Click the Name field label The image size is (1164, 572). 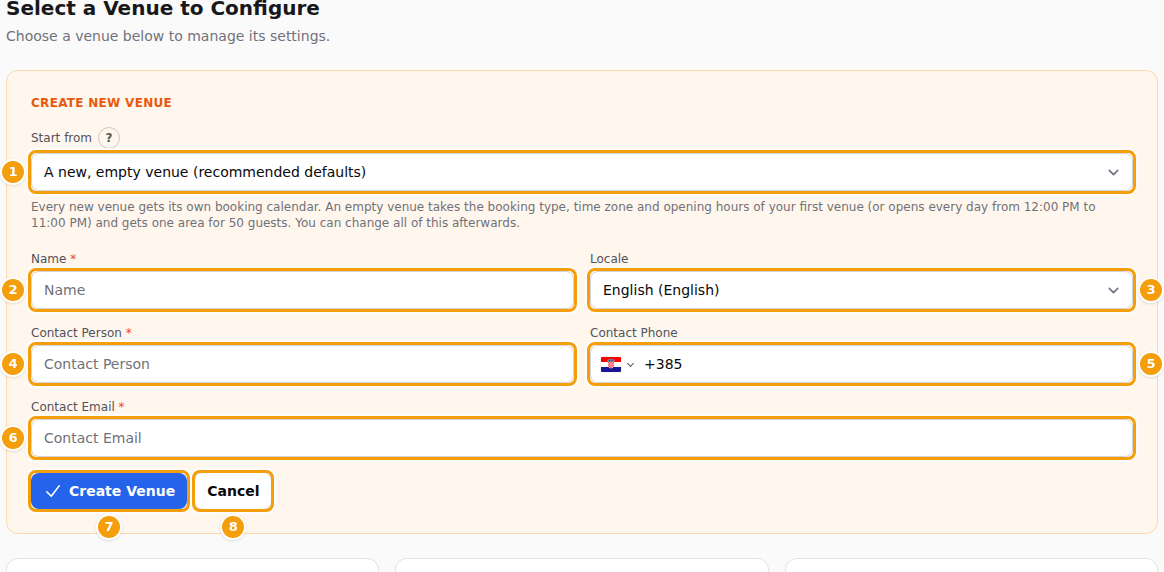click(x=49, y=259)
